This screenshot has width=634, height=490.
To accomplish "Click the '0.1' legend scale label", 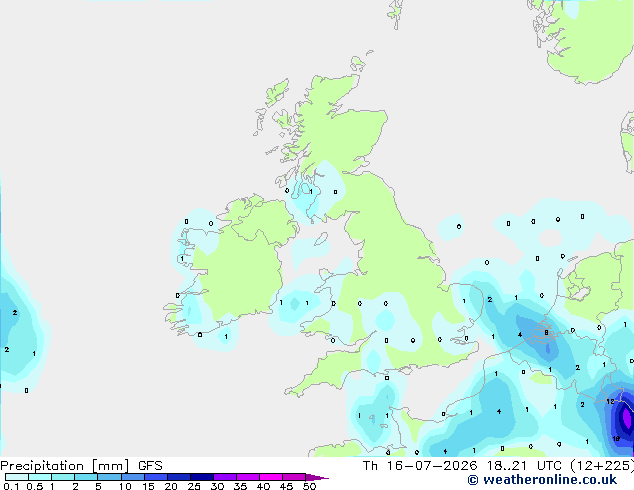I will click(x=11, y=486).
